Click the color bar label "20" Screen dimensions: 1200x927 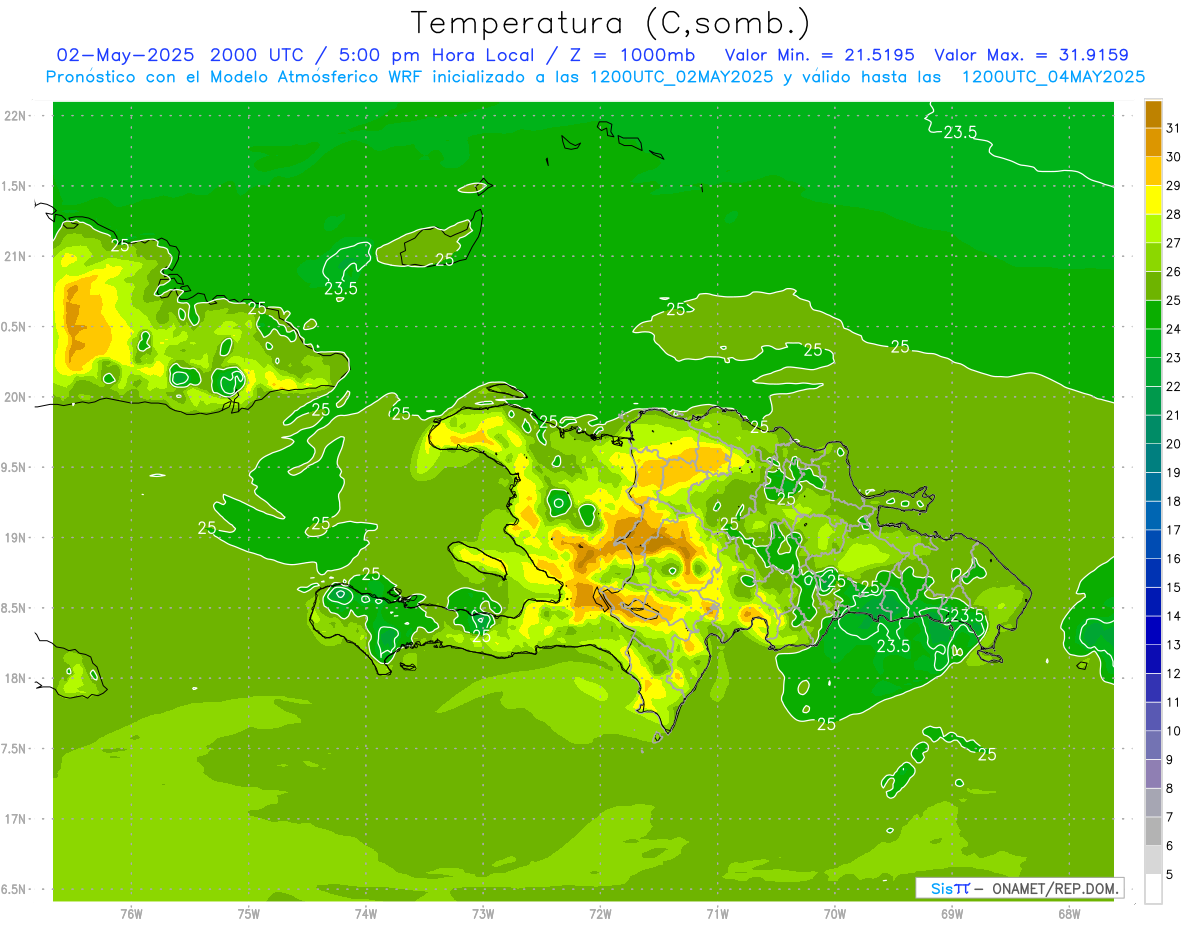1173,444
